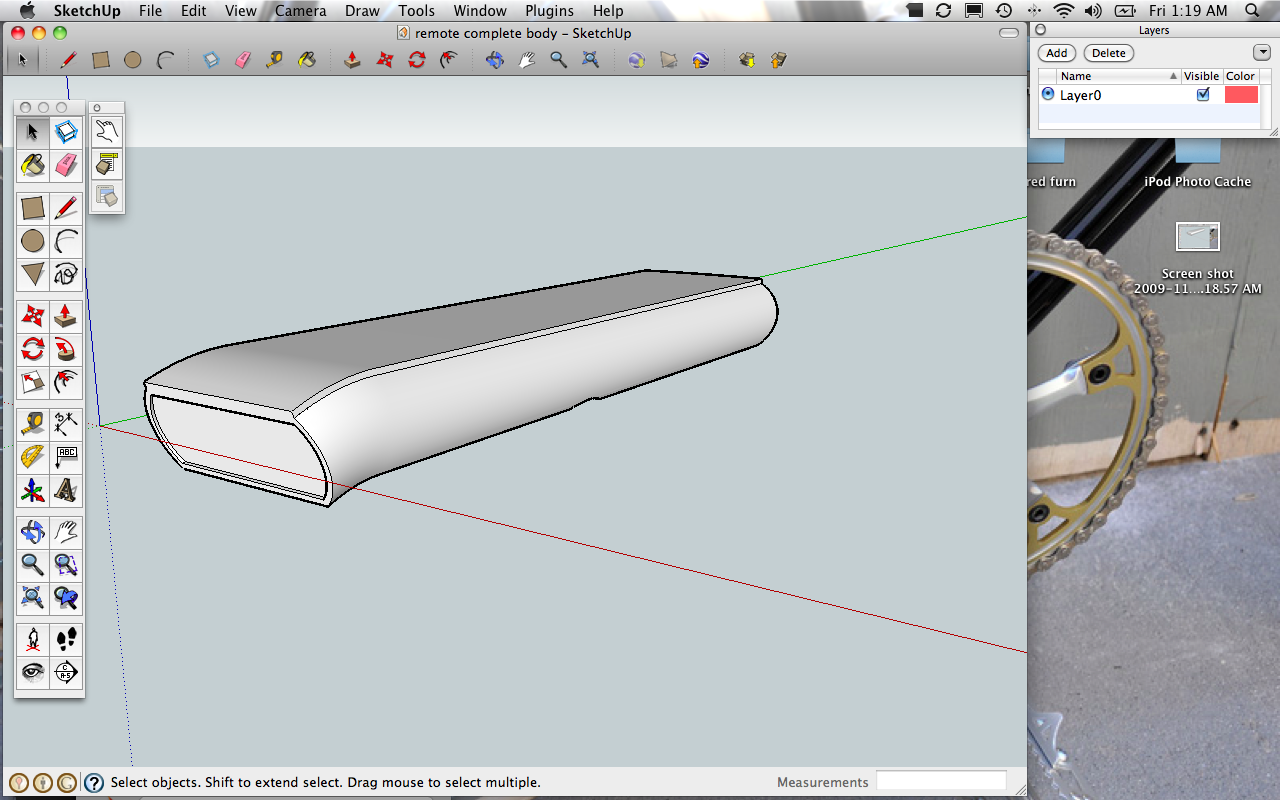
Task: Click the Delete layer button
Action: (x=1108, y=53)
